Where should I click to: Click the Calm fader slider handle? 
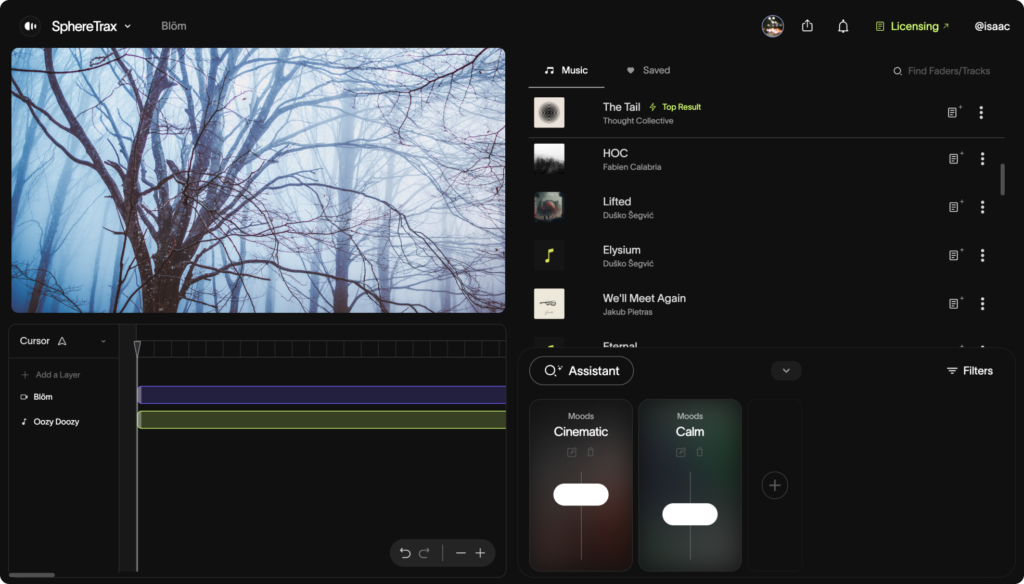(x=690, y=514)
